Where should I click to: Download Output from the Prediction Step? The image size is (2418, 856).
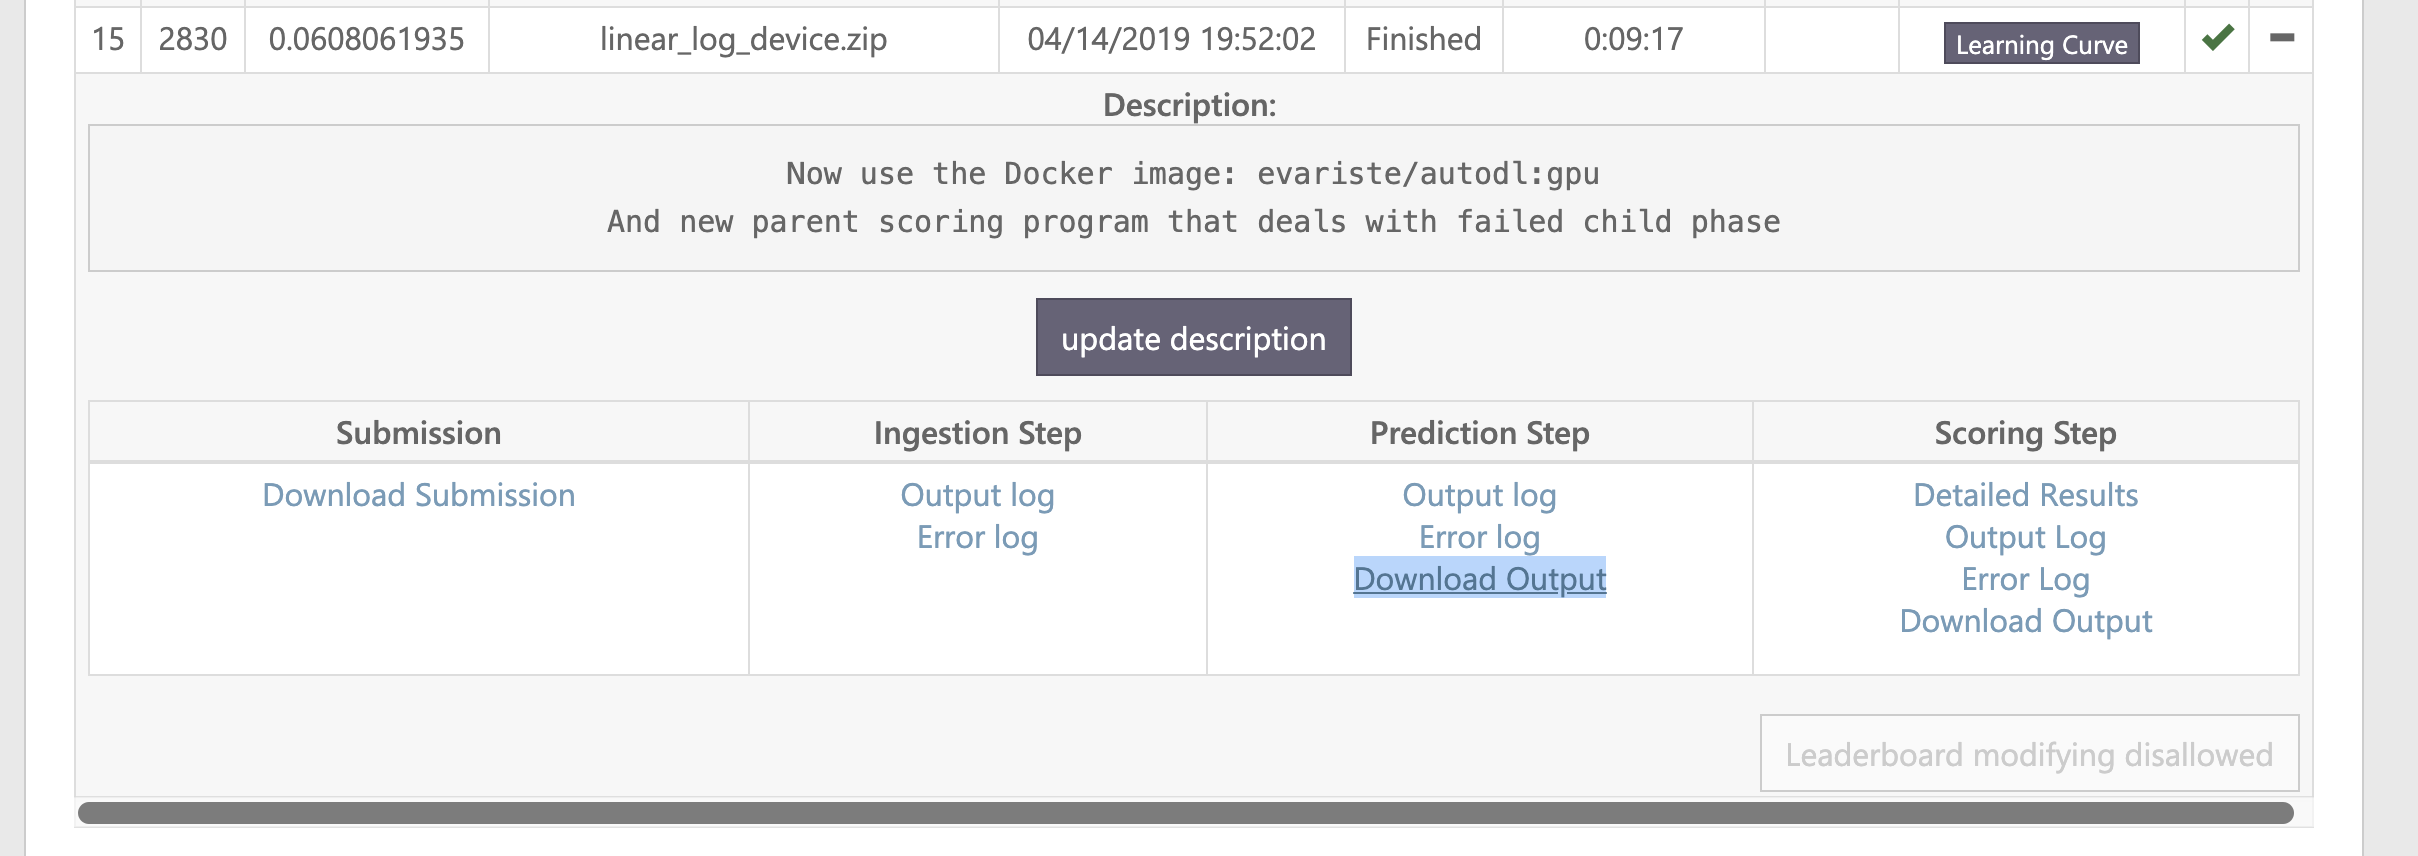coord(1479,578)
